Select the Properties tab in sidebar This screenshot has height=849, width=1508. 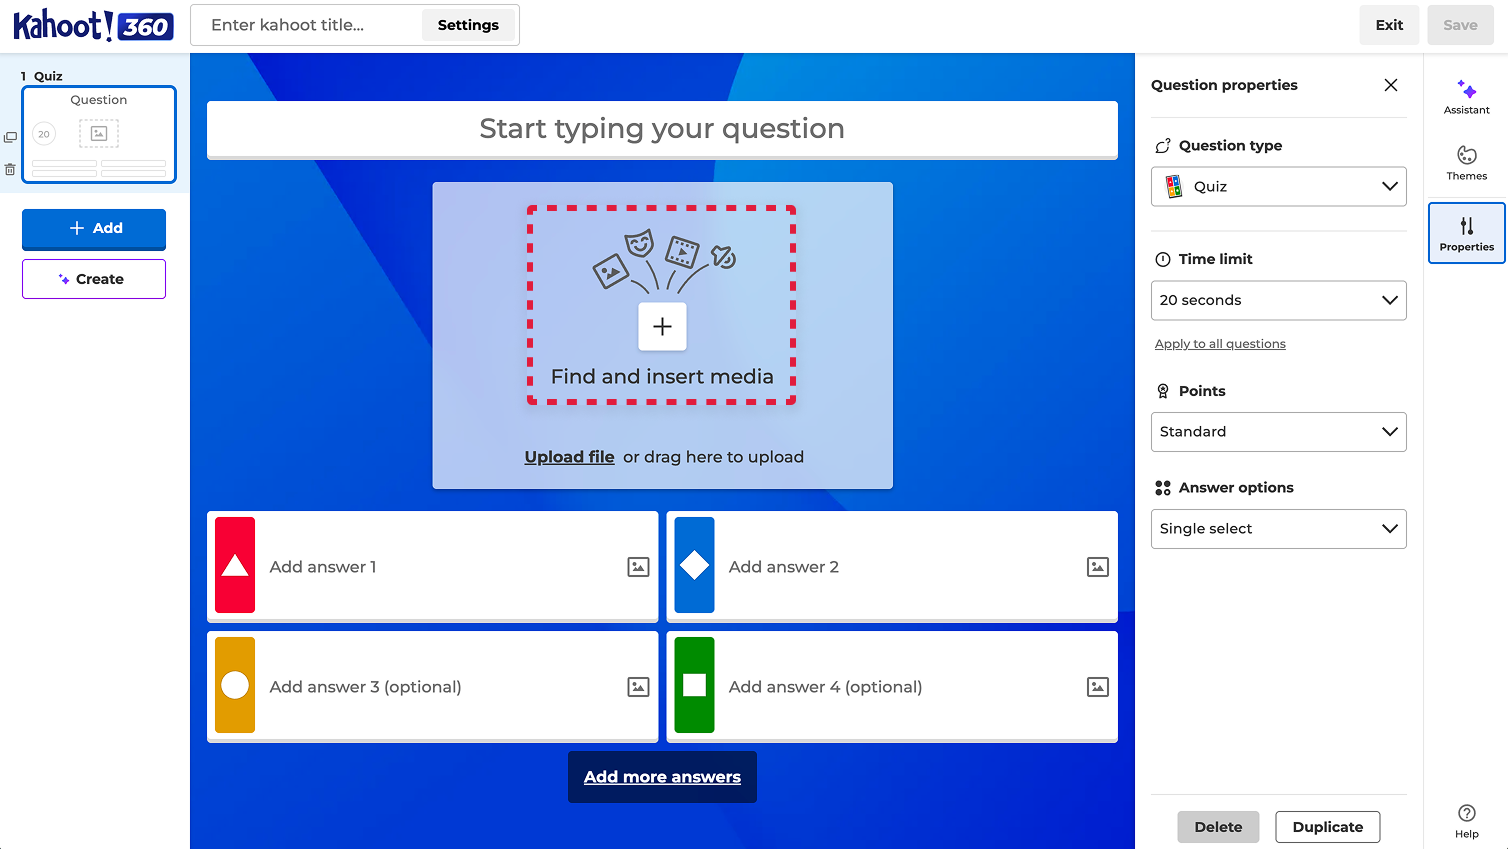click(1466, 233)
